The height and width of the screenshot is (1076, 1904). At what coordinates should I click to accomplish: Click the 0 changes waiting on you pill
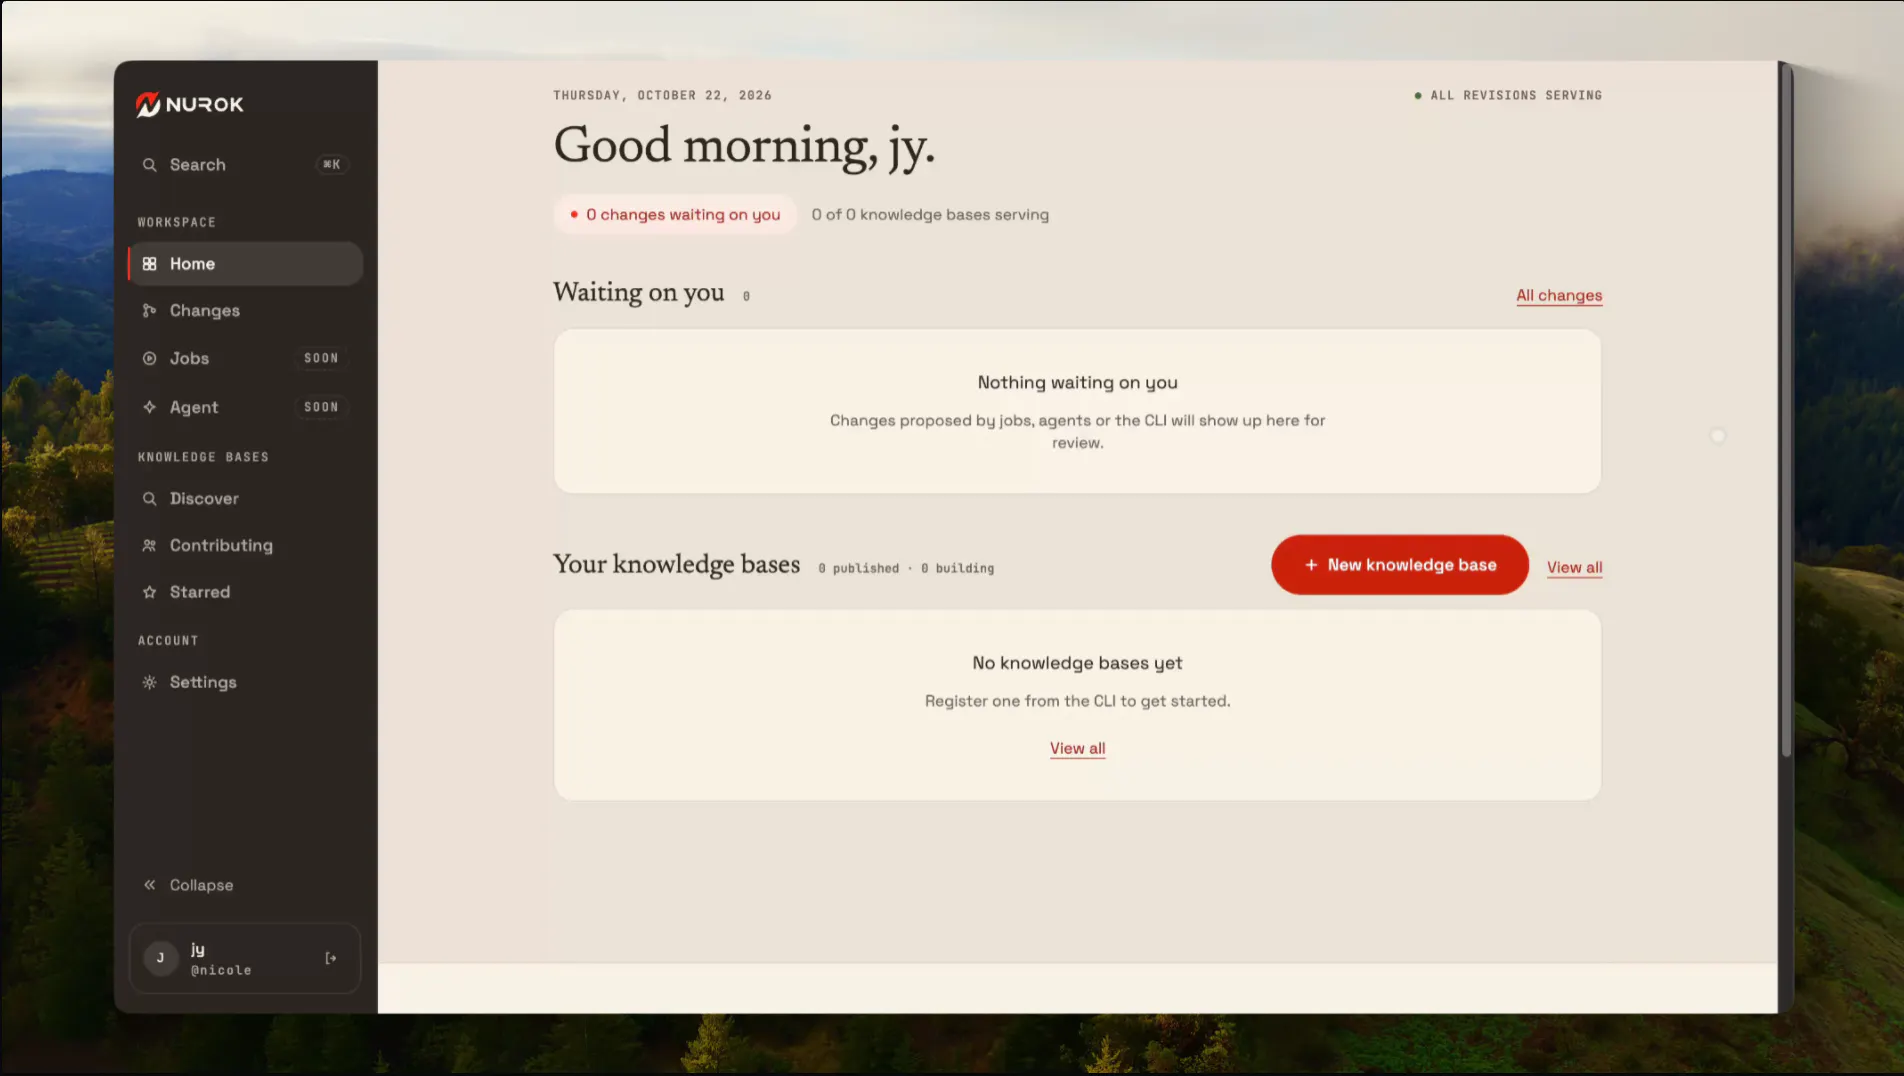[675, 214]
